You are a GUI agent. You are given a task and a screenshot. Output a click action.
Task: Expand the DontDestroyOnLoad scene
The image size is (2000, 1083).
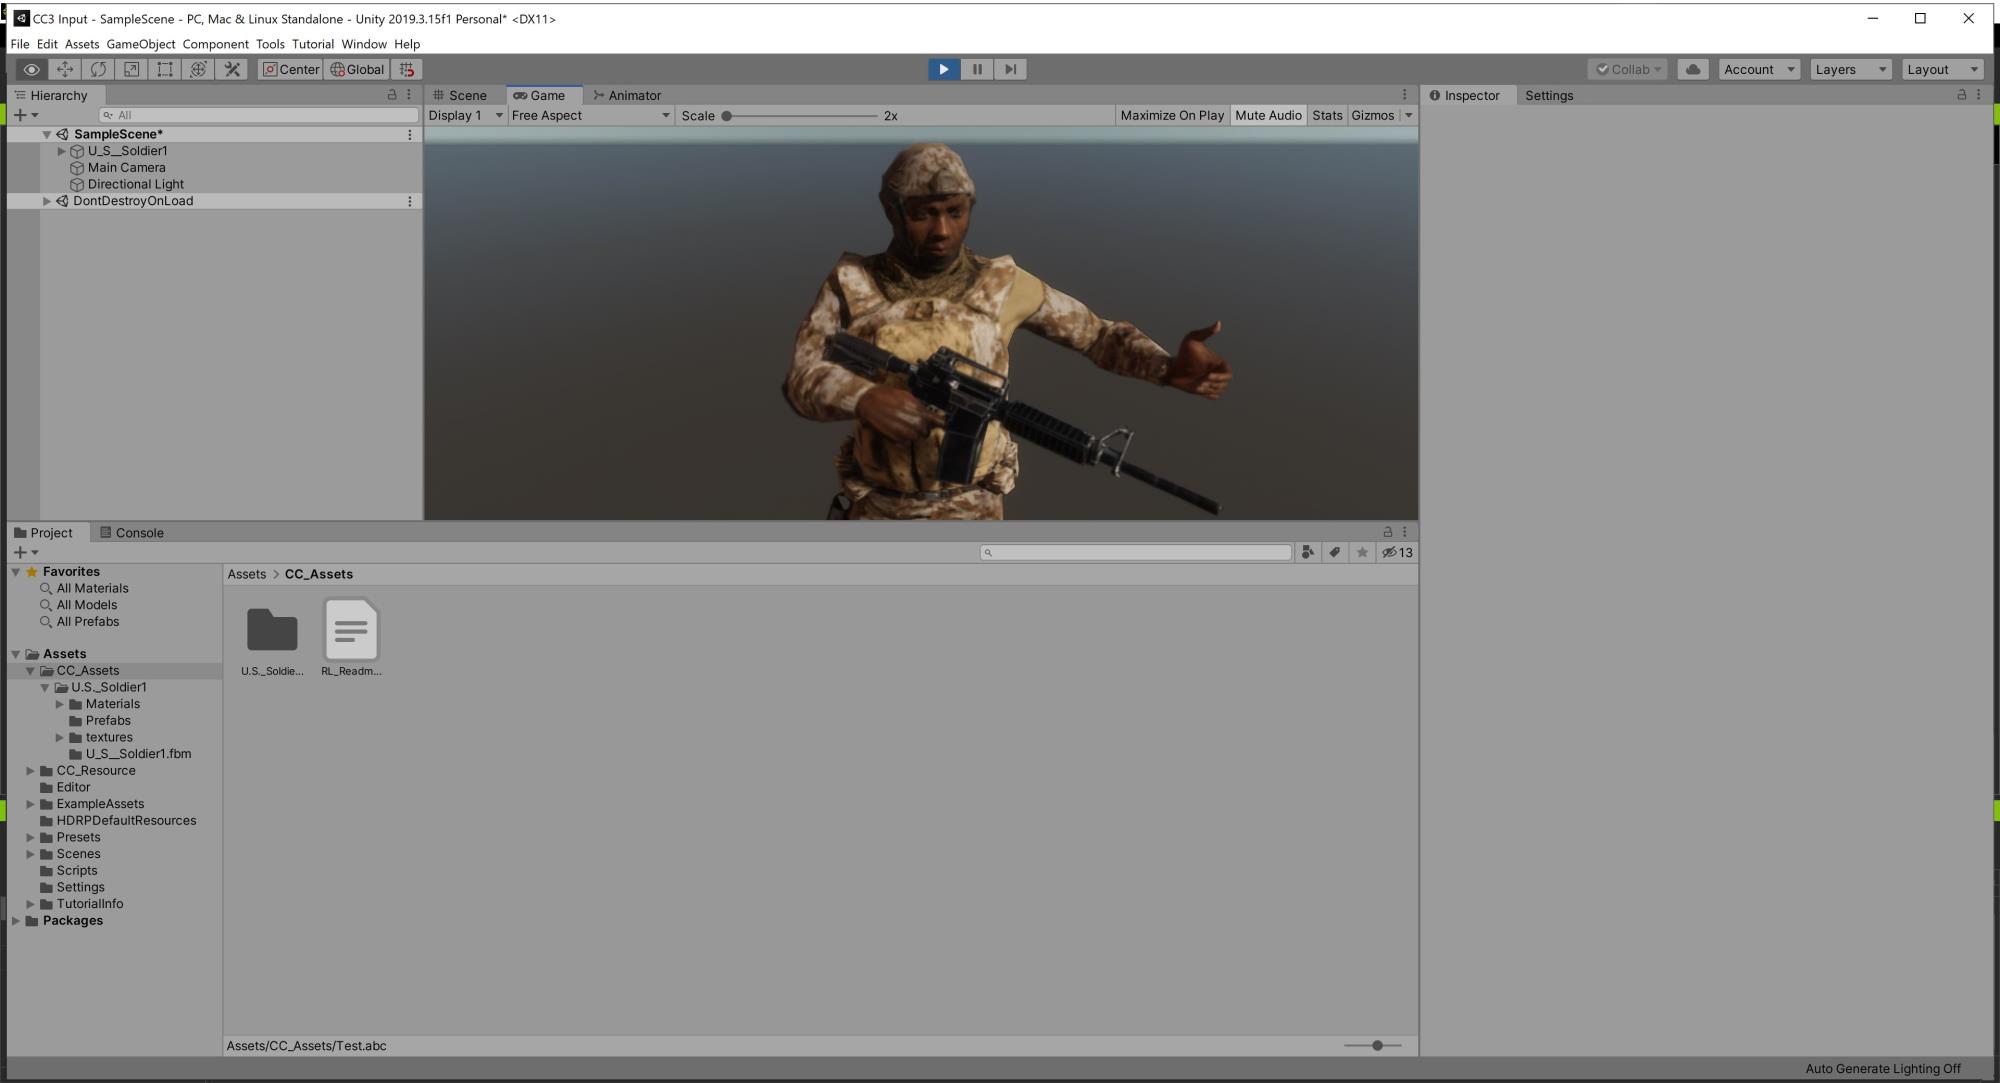[47, 201]
